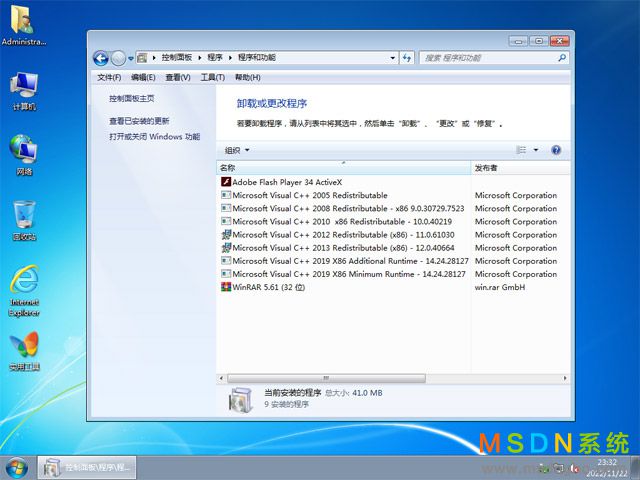Click the change view icon
The image size is (640, 480).
click(x=521, y=150)
